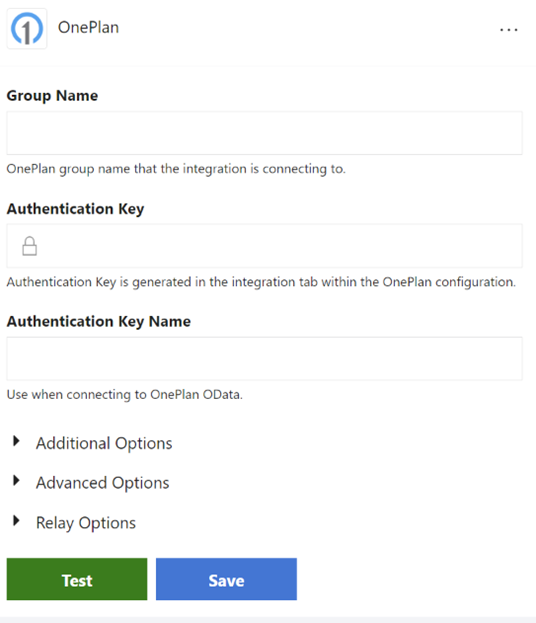Click the Group Name label
The width and height of the screenshot is (536, 623).
pyautogui.click(x=52, y=96)
